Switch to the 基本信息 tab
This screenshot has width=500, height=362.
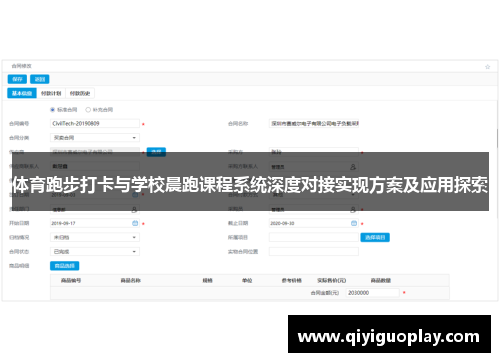click(22, 93)
